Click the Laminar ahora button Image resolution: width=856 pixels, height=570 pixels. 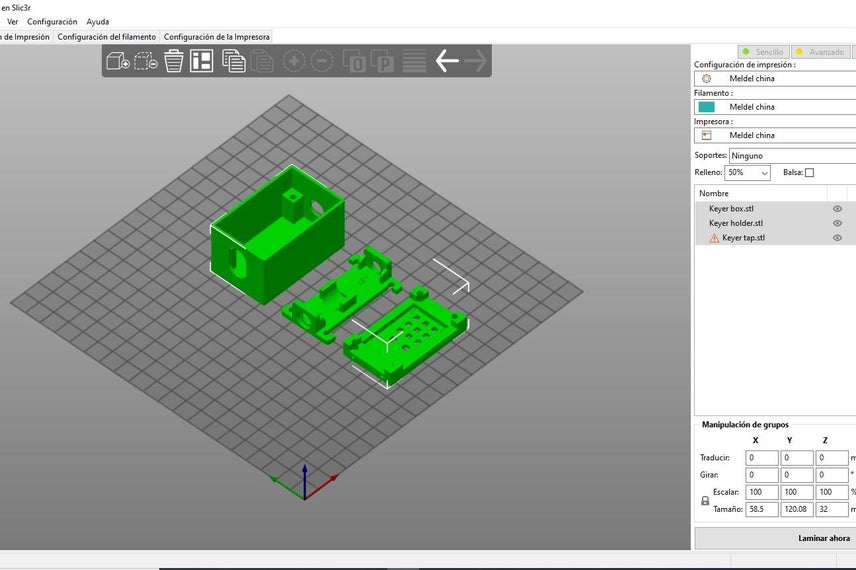775,538
